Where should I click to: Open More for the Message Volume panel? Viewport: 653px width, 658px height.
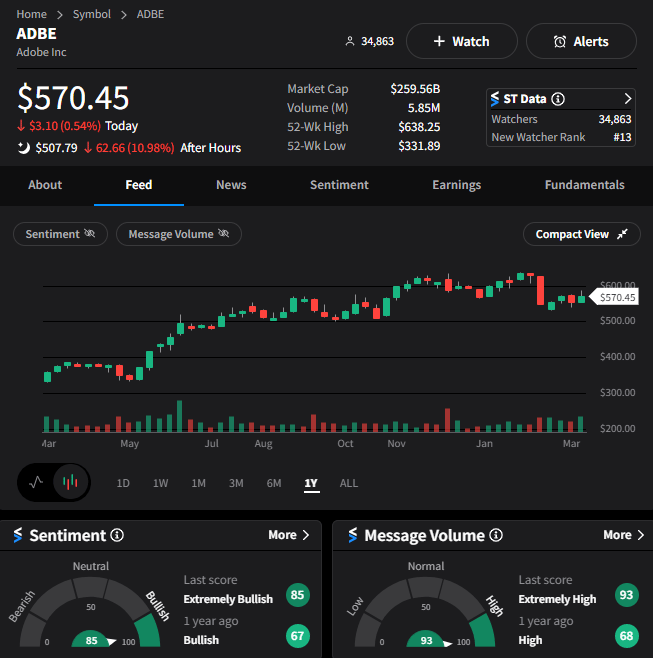(624, 535)
